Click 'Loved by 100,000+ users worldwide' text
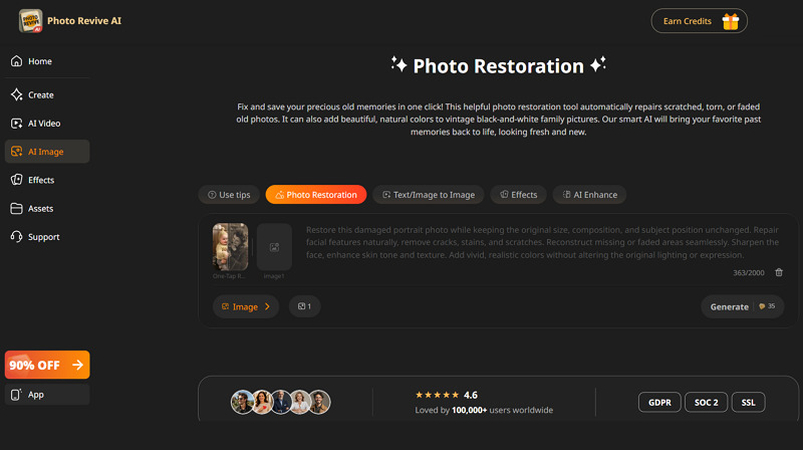Screen dimensions: 803x450 pos(484,410)
